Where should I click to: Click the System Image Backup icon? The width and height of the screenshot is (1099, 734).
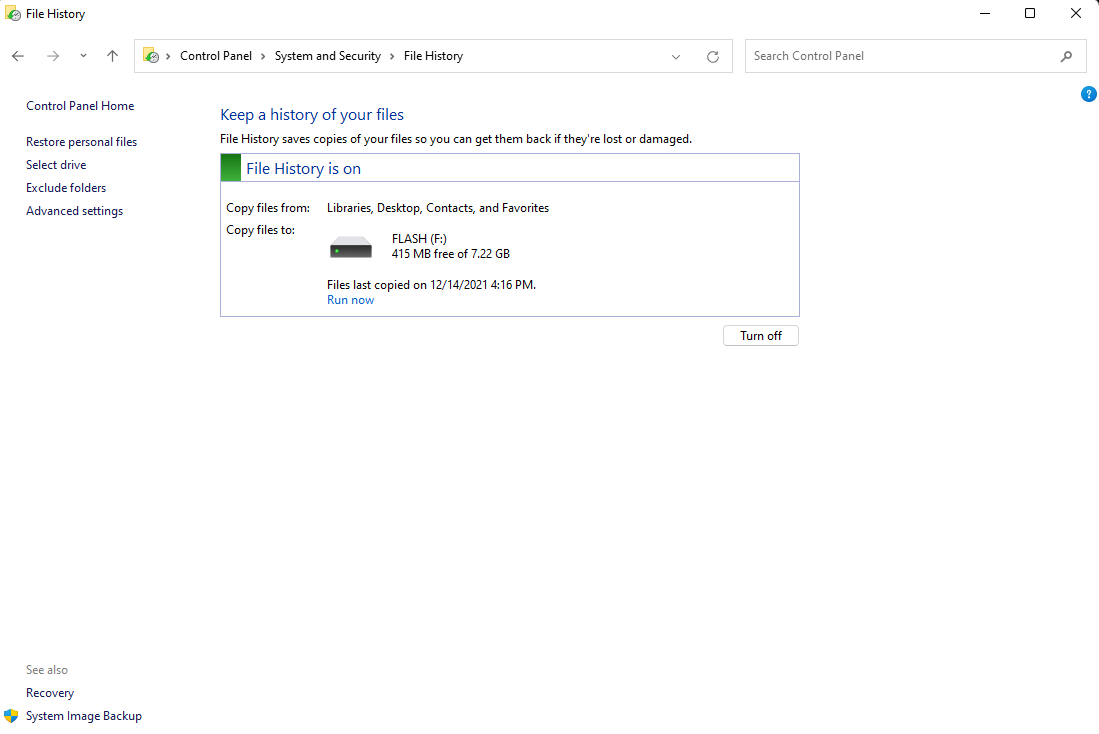[x=11, y=715]
